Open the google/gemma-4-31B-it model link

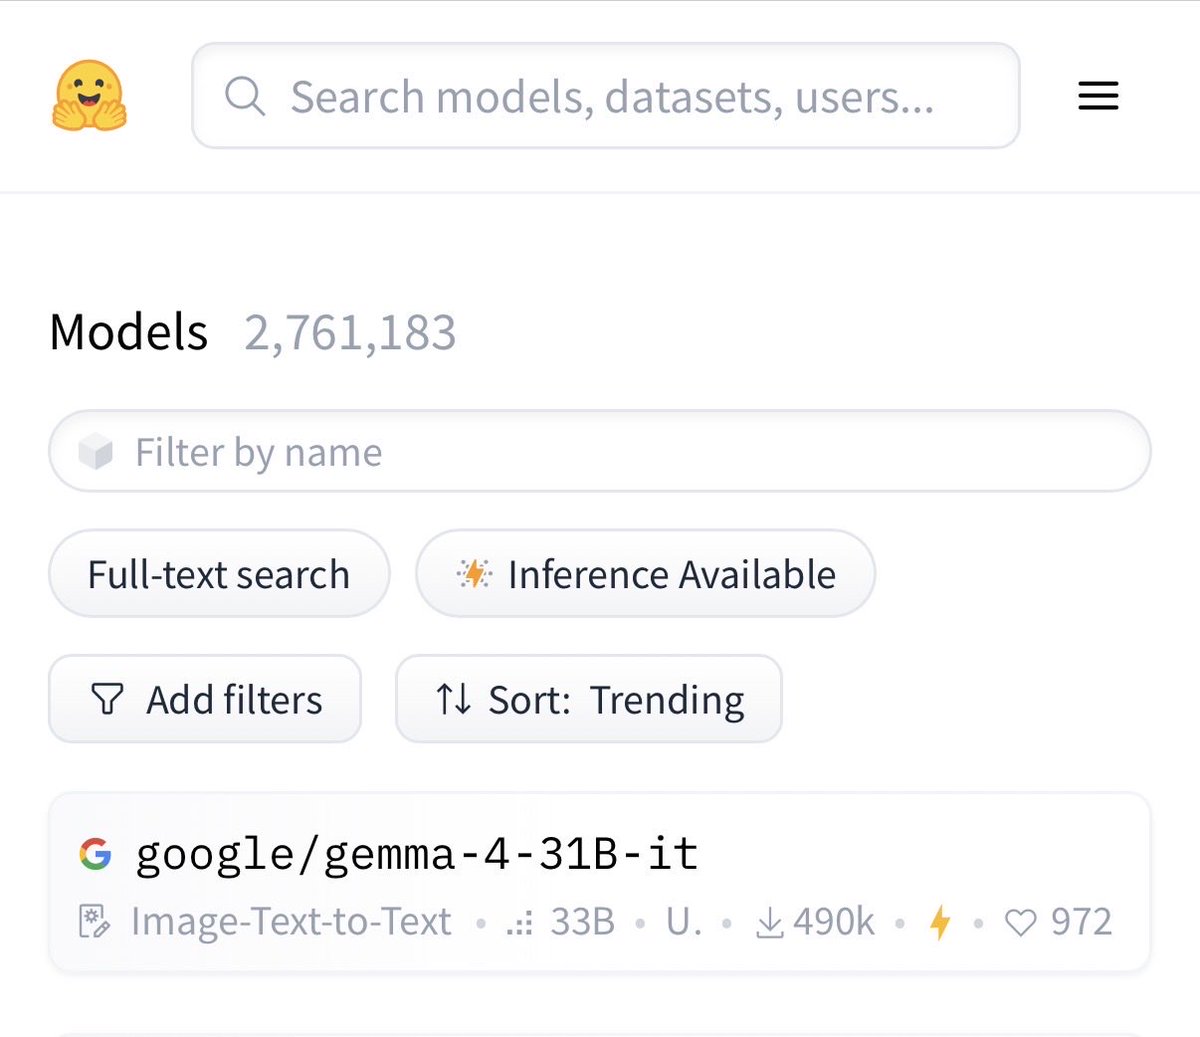click(416, 854)
